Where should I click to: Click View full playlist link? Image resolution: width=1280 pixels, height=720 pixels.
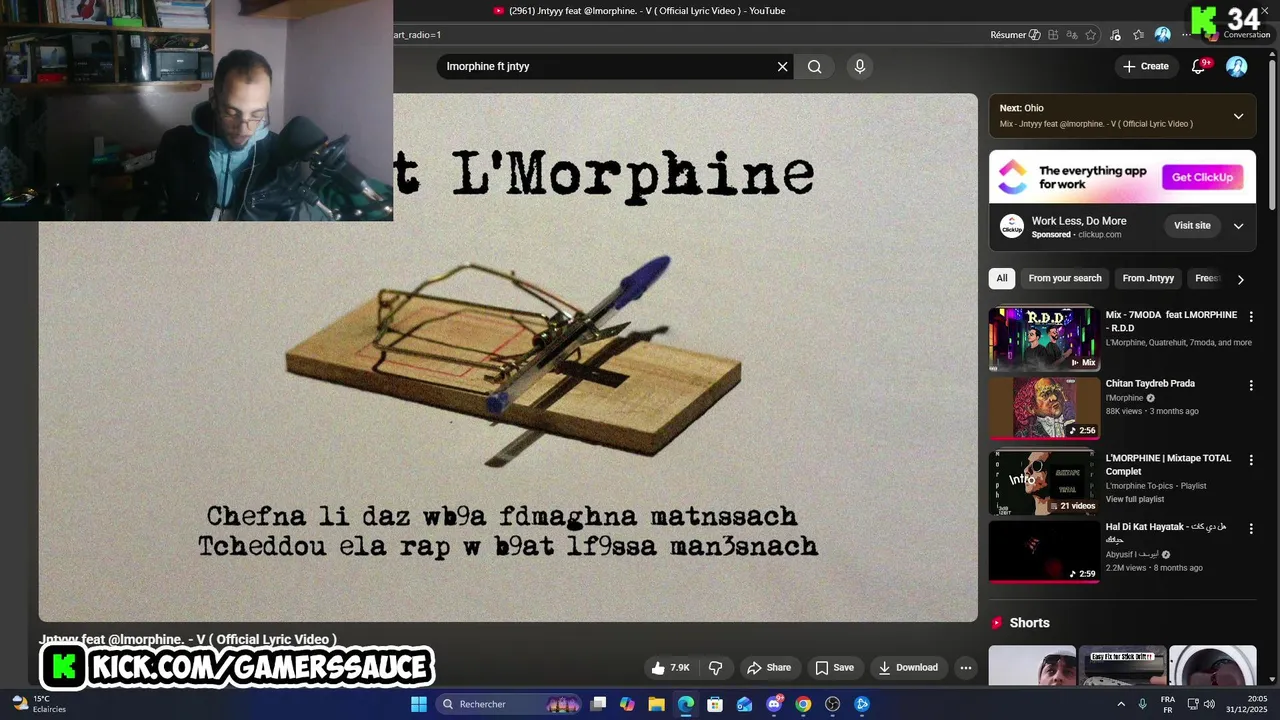tap(1135, 499)
